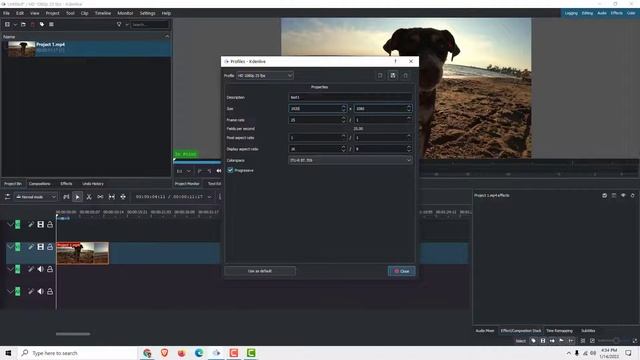
Task: Select the spacer tool in timeline toolbar
Action: point(100,197)
